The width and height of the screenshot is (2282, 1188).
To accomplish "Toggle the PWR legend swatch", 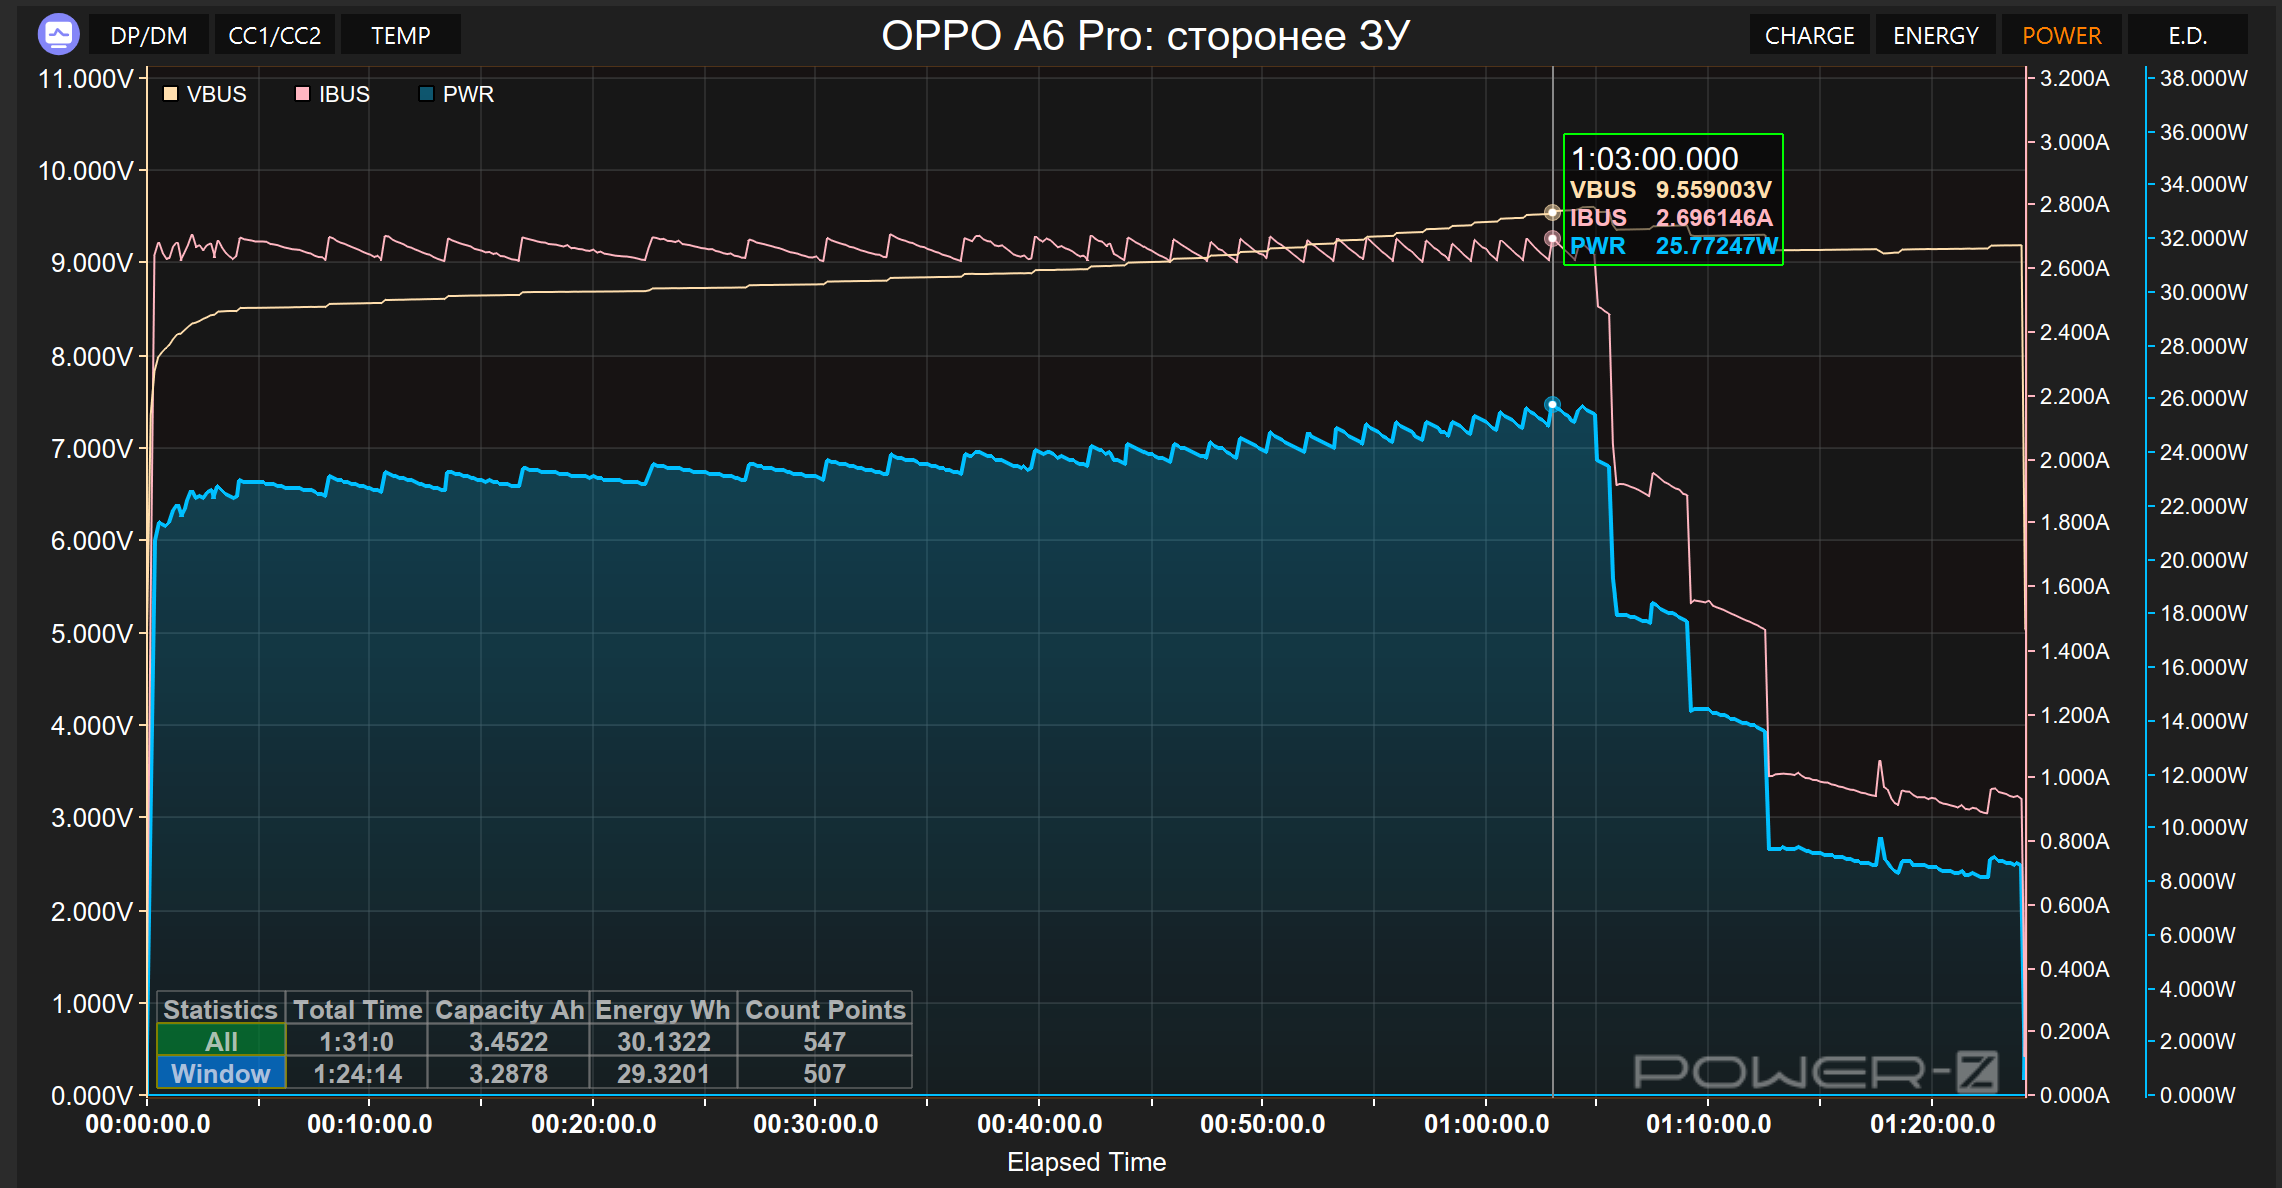I will coord(426,94).
